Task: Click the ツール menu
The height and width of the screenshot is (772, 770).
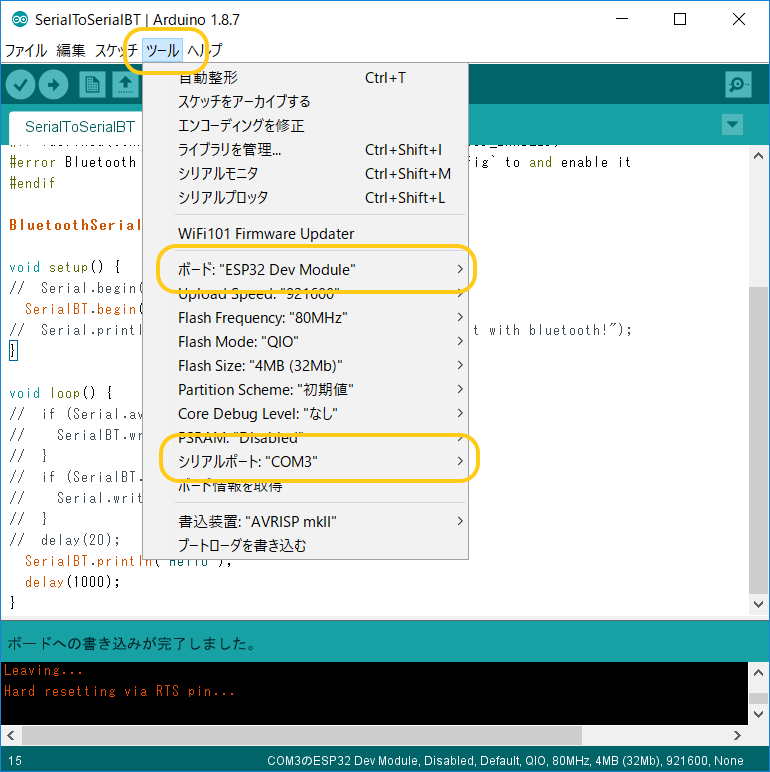Action: tap(162, 50)
